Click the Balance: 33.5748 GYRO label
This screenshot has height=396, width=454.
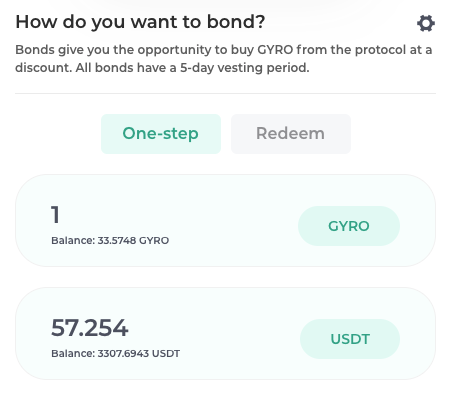[110, 240]
